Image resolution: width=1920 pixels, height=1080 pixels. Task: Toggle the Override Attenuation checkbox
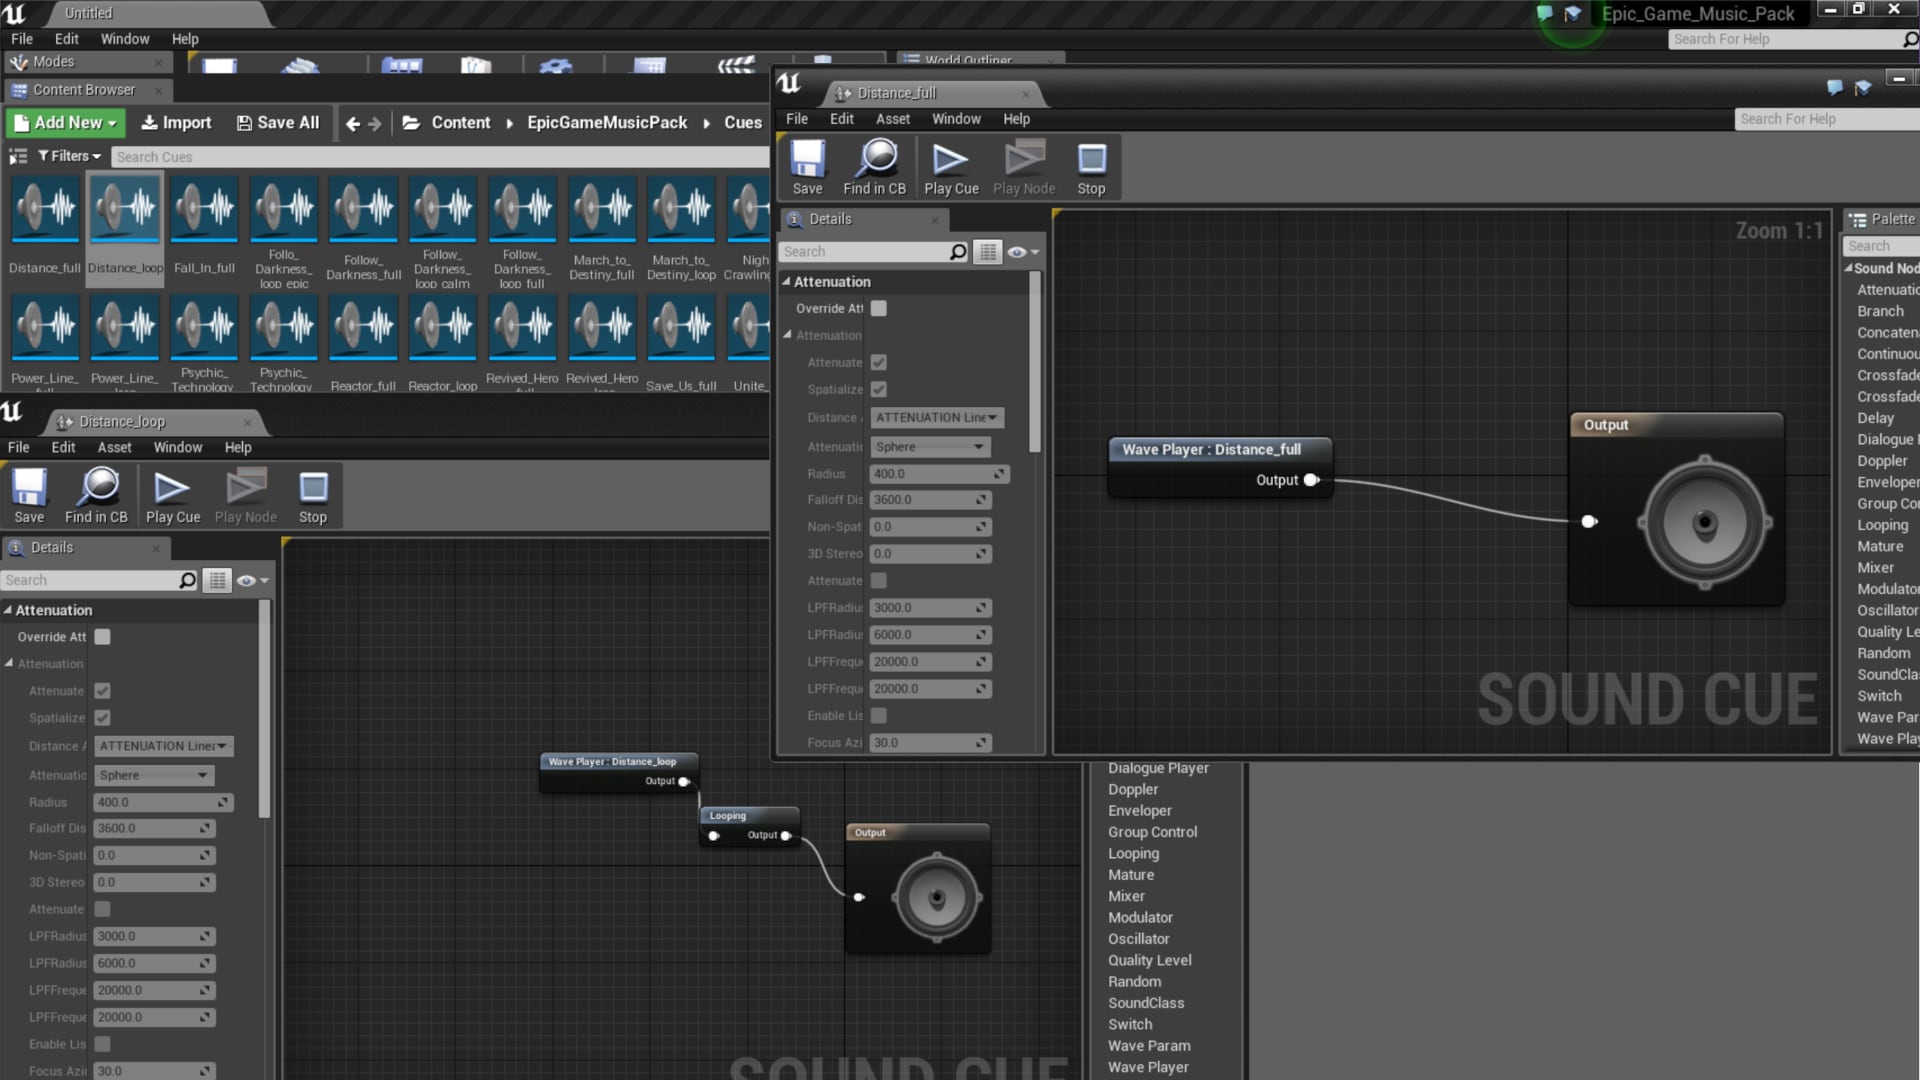[878, 308]
